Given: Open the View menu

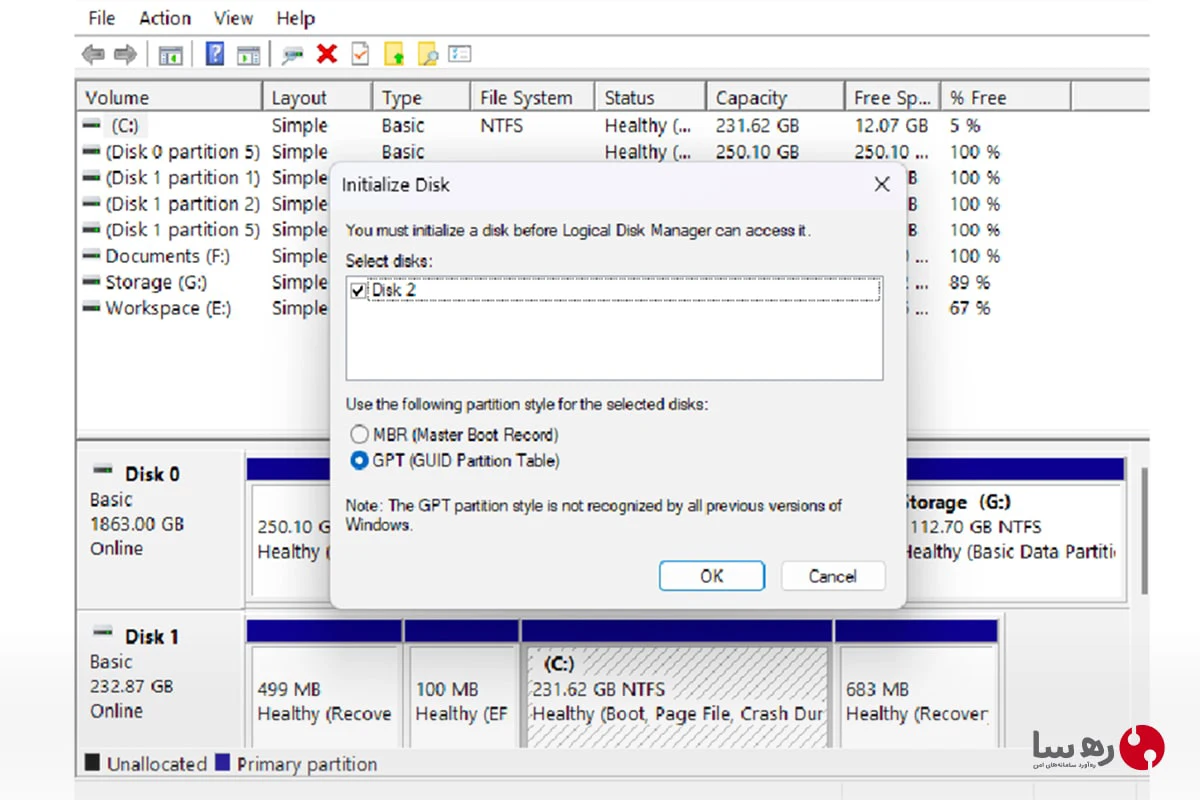Looking at the screenshot, I should click(233, 18).
